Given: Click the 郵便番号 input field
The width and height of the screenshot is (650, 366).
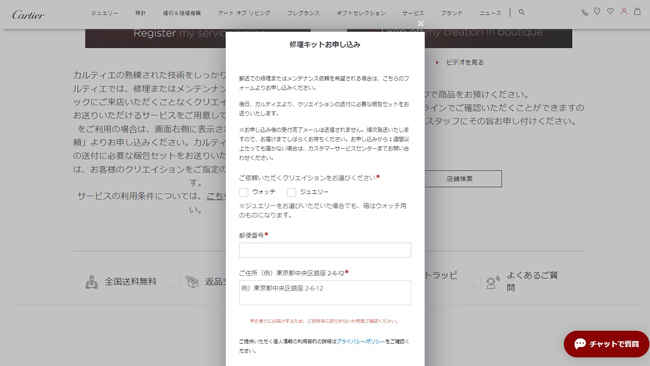Looking at the screenshot, I should (x=325, y=250).
